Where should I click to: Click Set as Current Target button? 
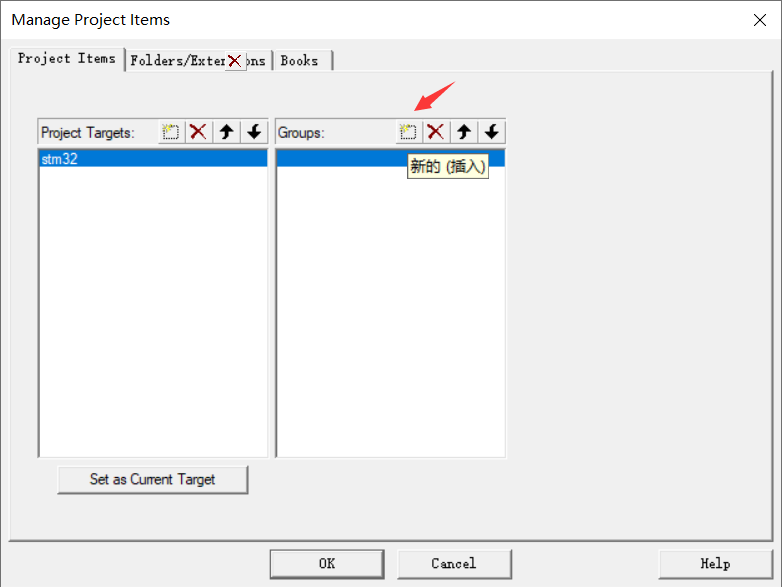click(153, 480)
